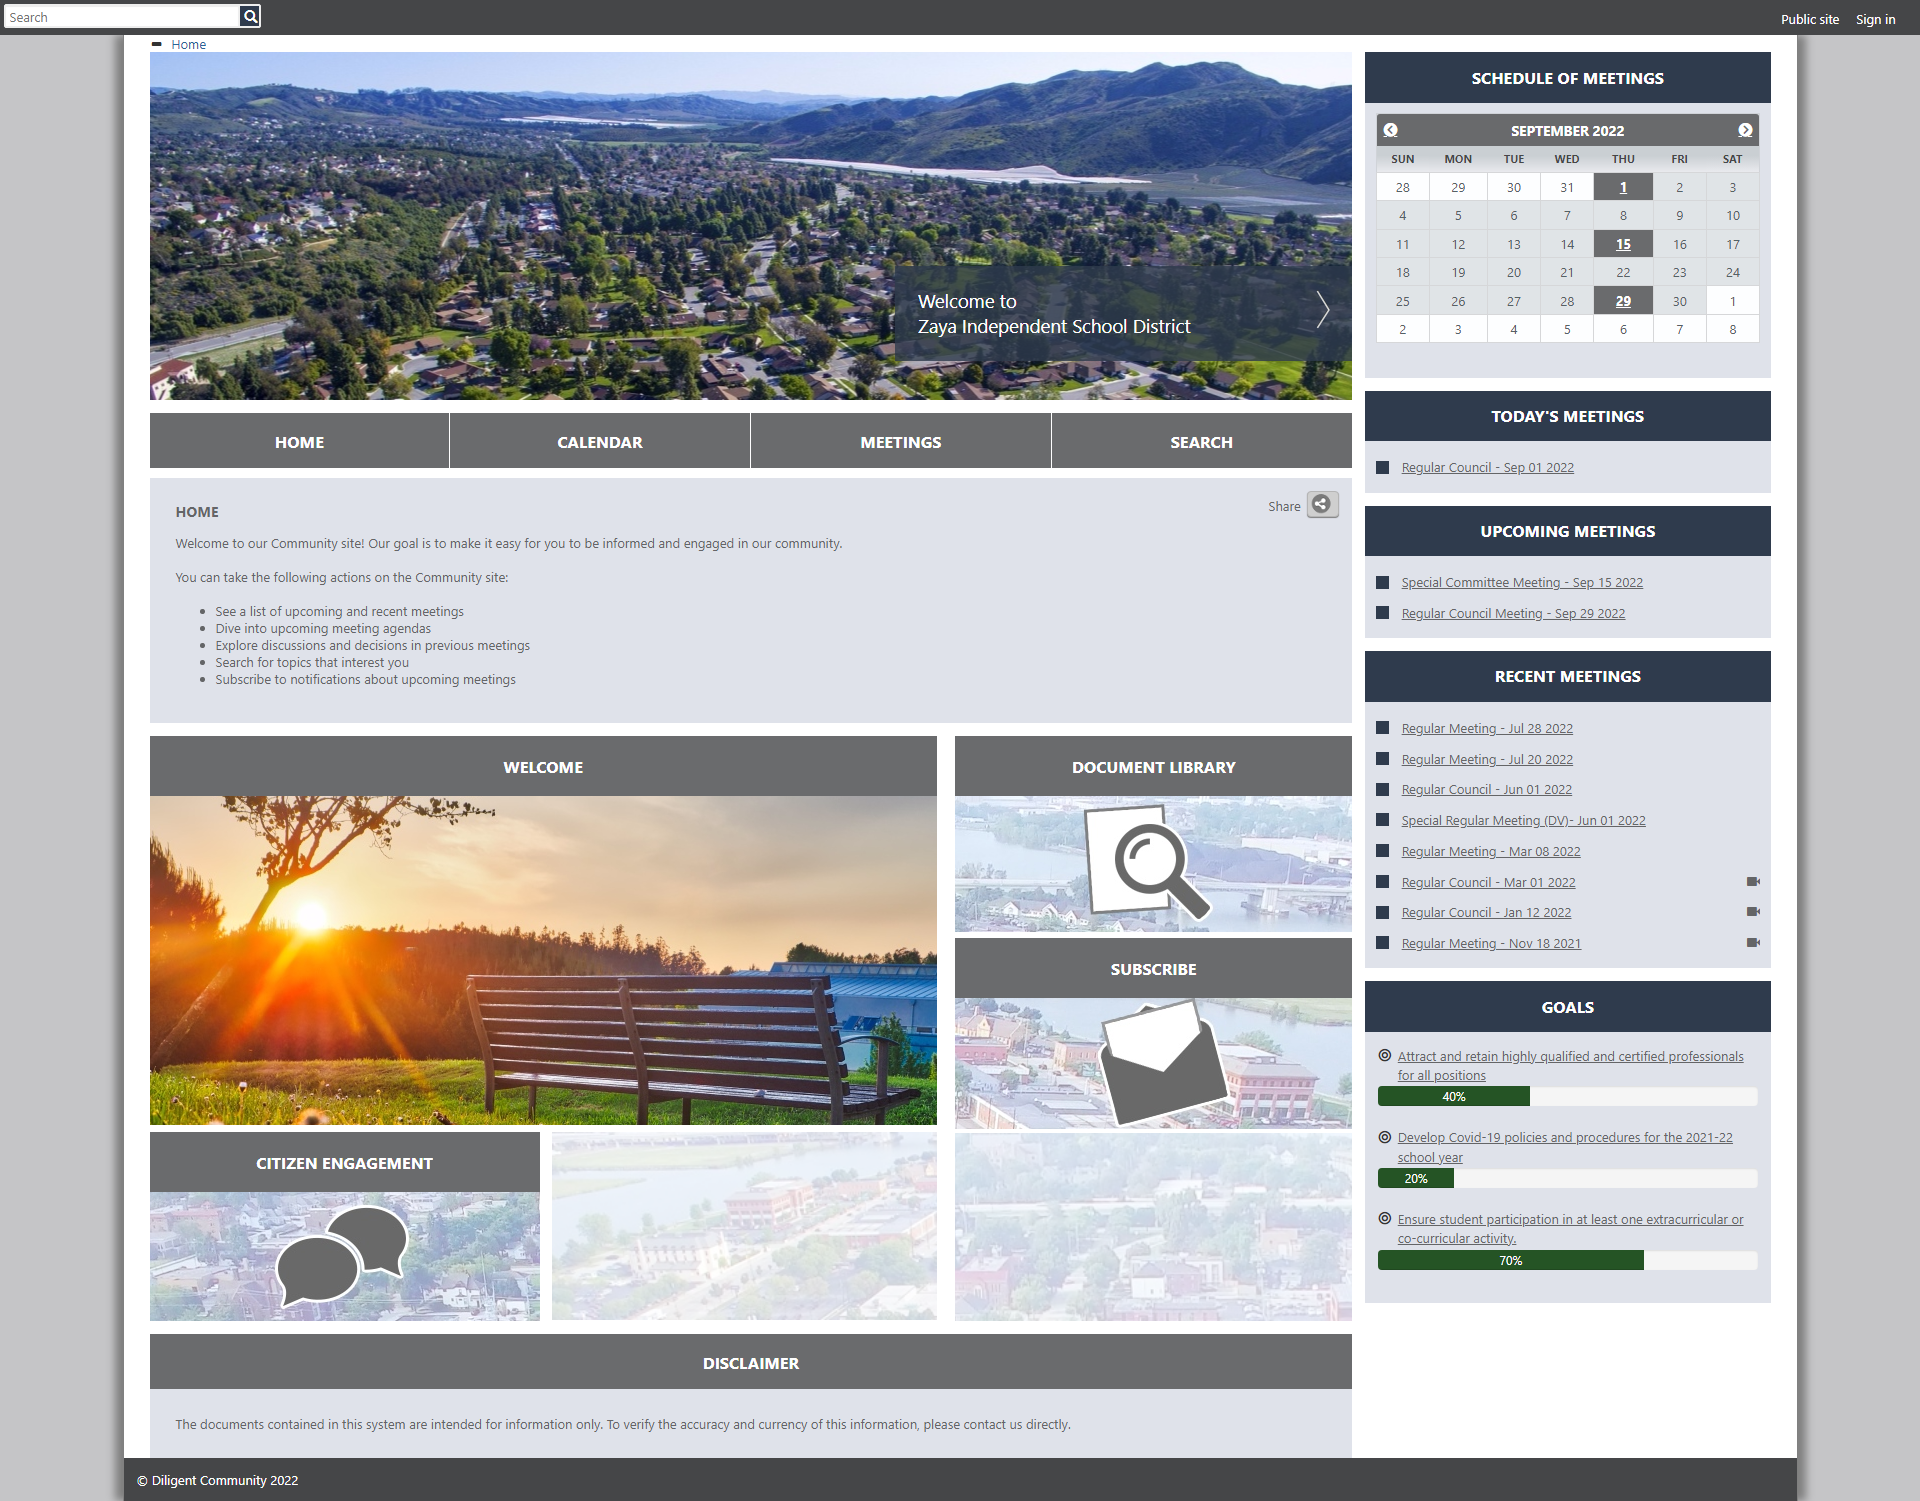The image size is (1920, 1501).
Task: Open the Search navigation tab
Action: 1200,442
